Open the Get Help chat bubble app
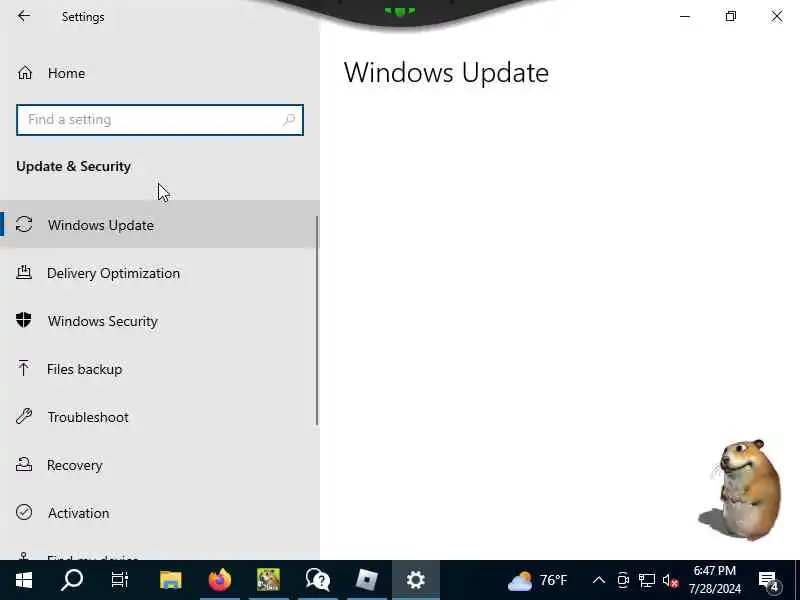 [x=317, y=580]
